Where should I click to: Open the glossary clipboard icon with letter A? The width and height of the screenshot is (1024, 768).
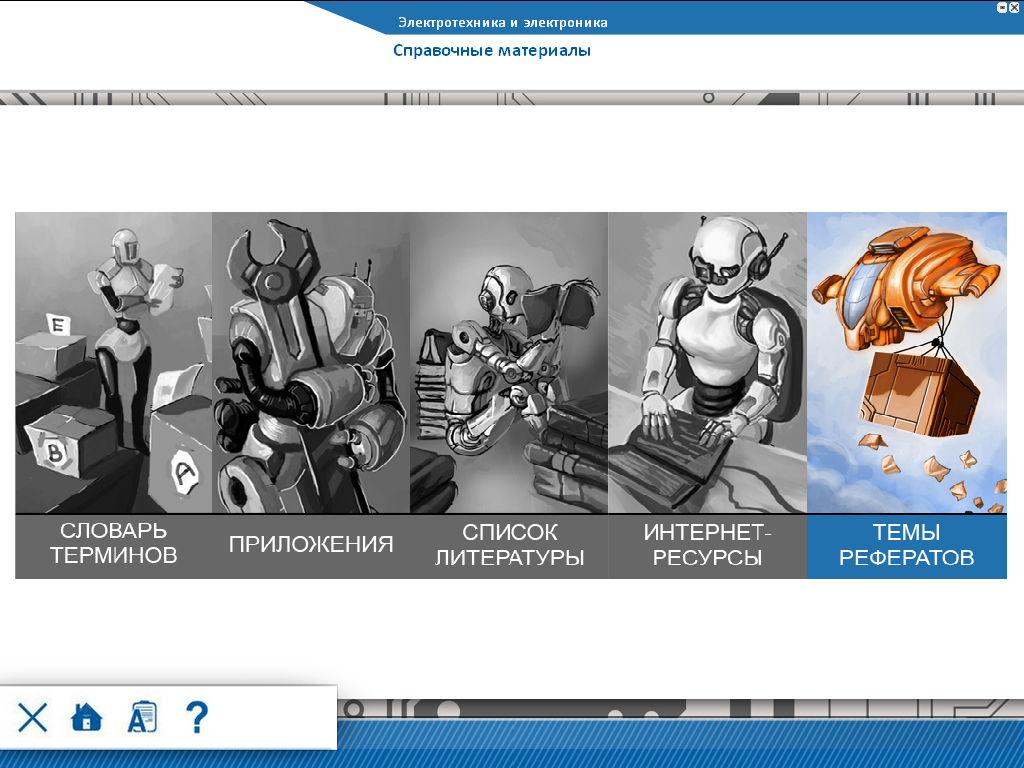pyautogui.click(x=142, y=717)
